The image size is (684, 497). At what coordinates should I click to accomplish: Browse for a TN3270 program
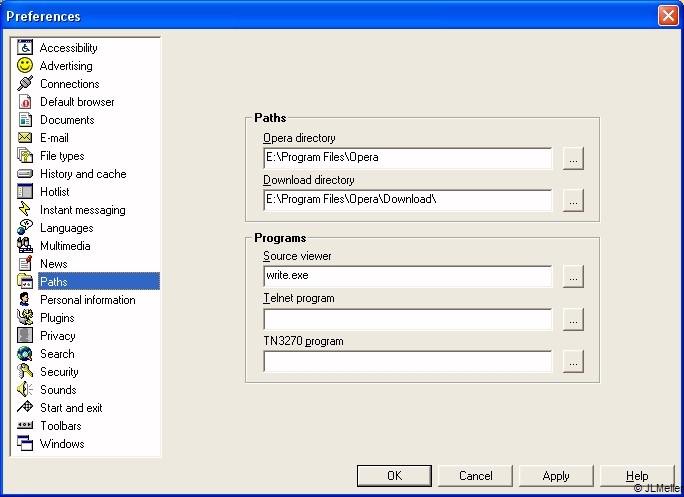tap(573, 361)
